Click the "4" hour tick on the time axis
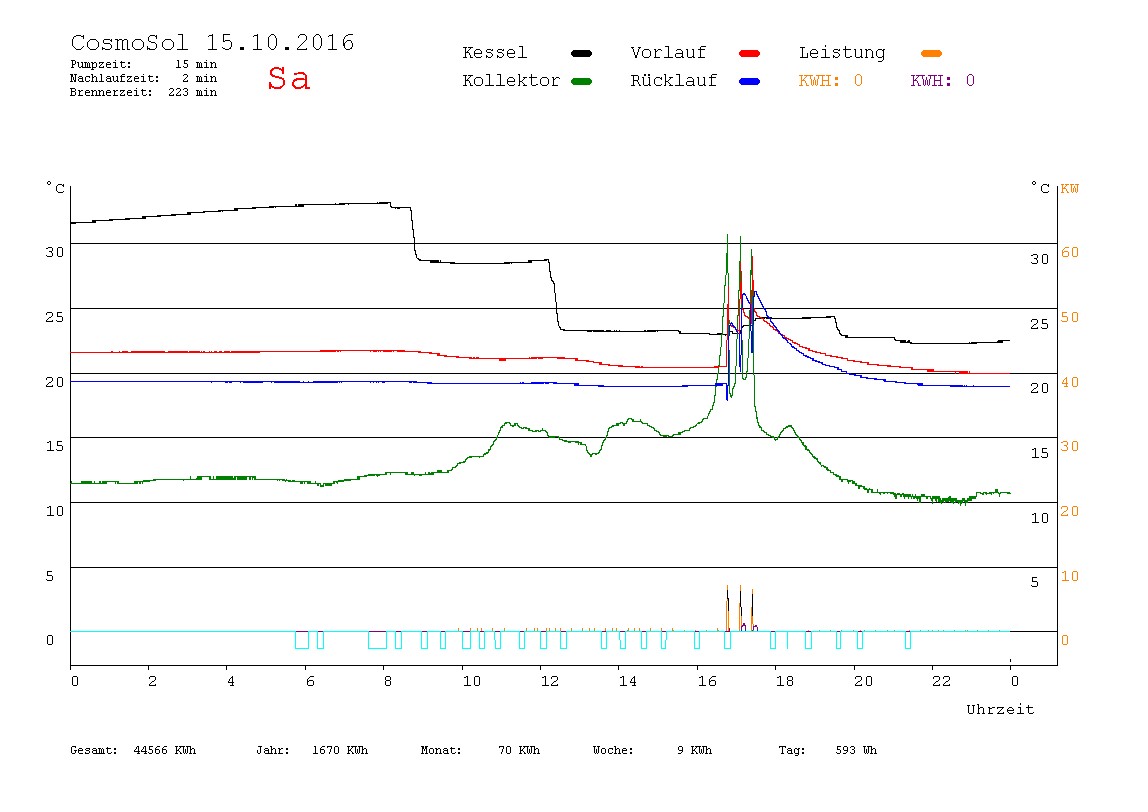Image resolution: width=1148 pixels, height=812 pixels. click(x=231, y=682)
